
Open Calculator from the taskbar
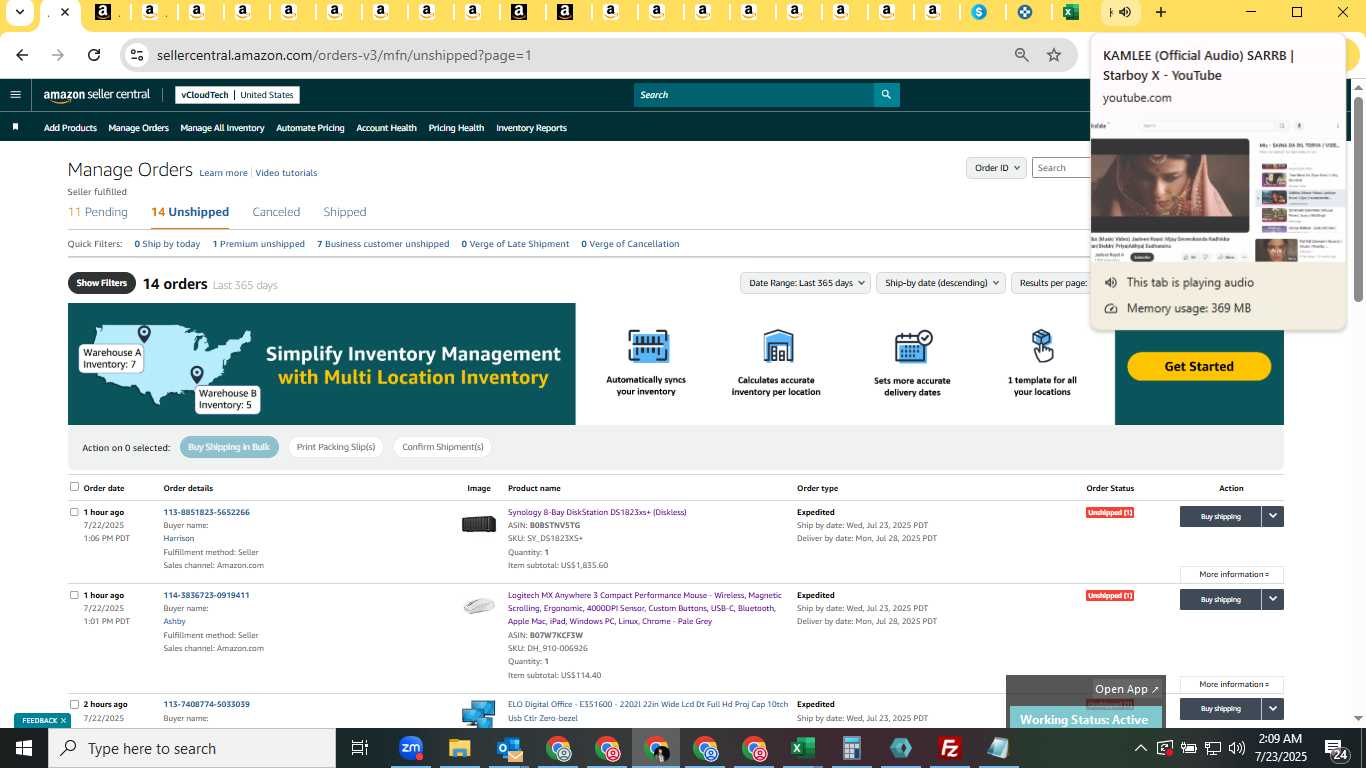coord(852,748)
